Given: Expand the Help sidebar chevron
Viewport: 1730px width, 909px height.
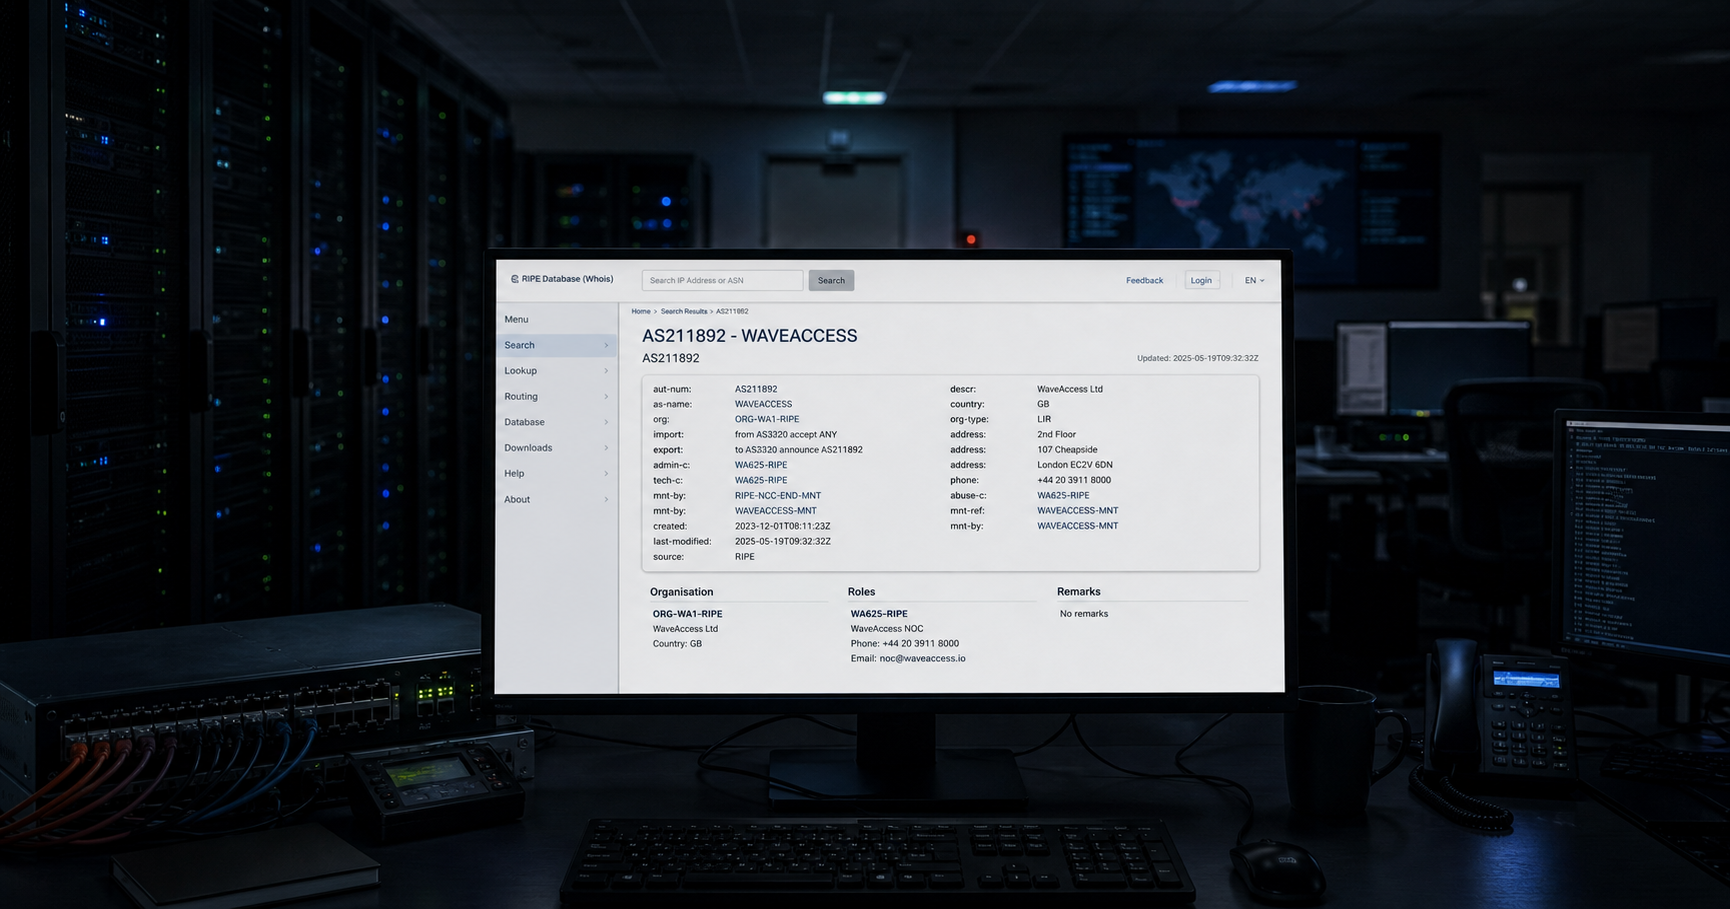Looking at the screenshot, I should coord(606,474).
